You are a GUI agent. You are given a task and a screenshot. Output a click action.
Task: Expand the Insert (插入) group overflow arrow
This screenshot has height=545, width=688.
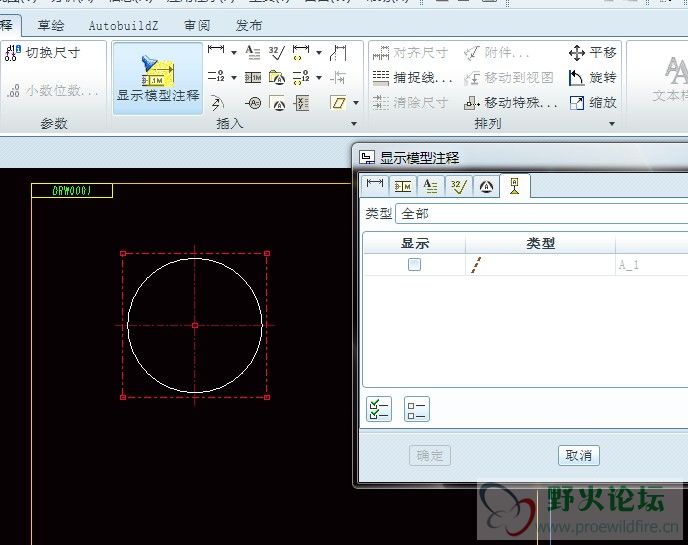[x=354, y=124]
